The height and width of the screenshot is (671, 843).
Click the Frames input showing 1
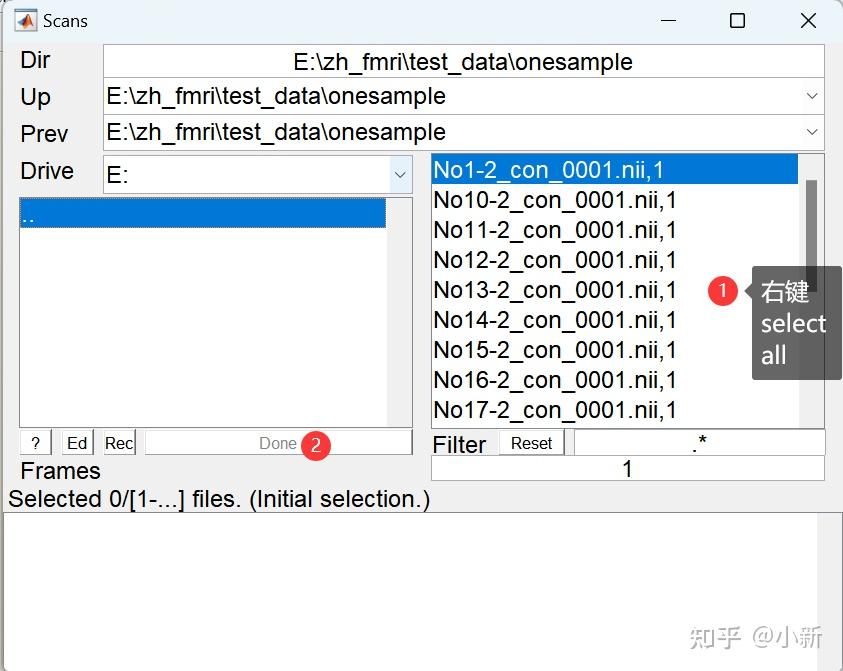pyautogui.click(x=627, y=468)
